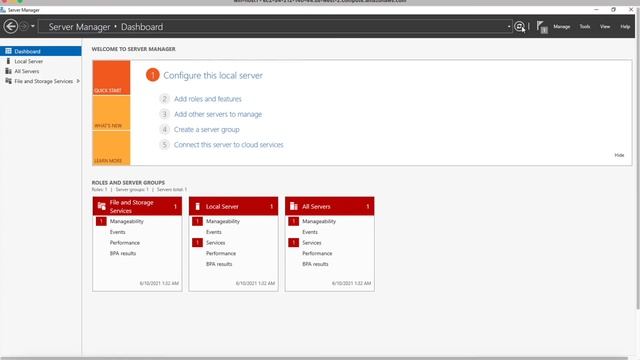
Task: Open Events in Local Server tile
Action: [x=213, y=232]
